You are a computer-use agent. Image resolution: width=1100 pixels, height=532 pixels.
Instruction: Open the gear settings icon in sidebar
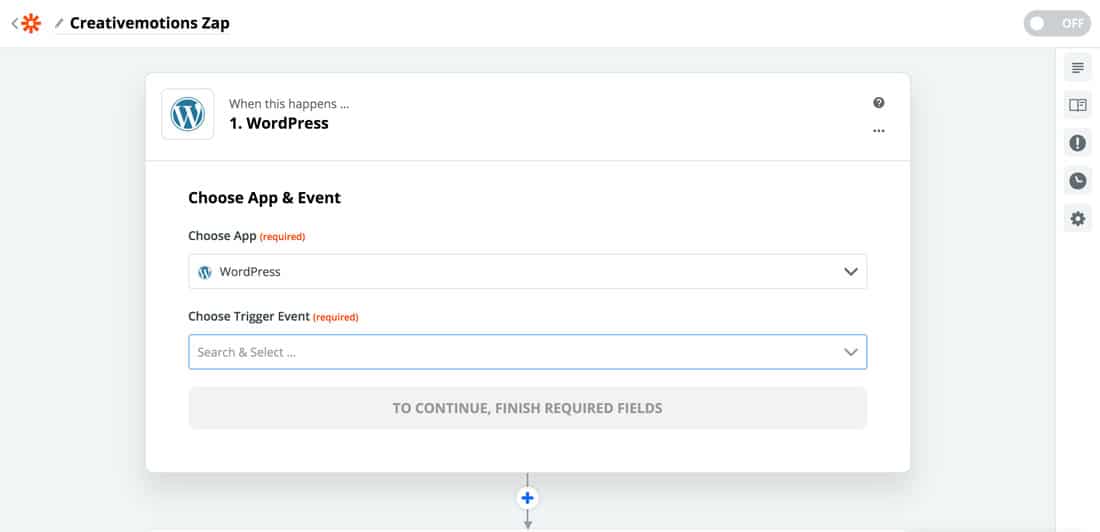(1078, 219)
